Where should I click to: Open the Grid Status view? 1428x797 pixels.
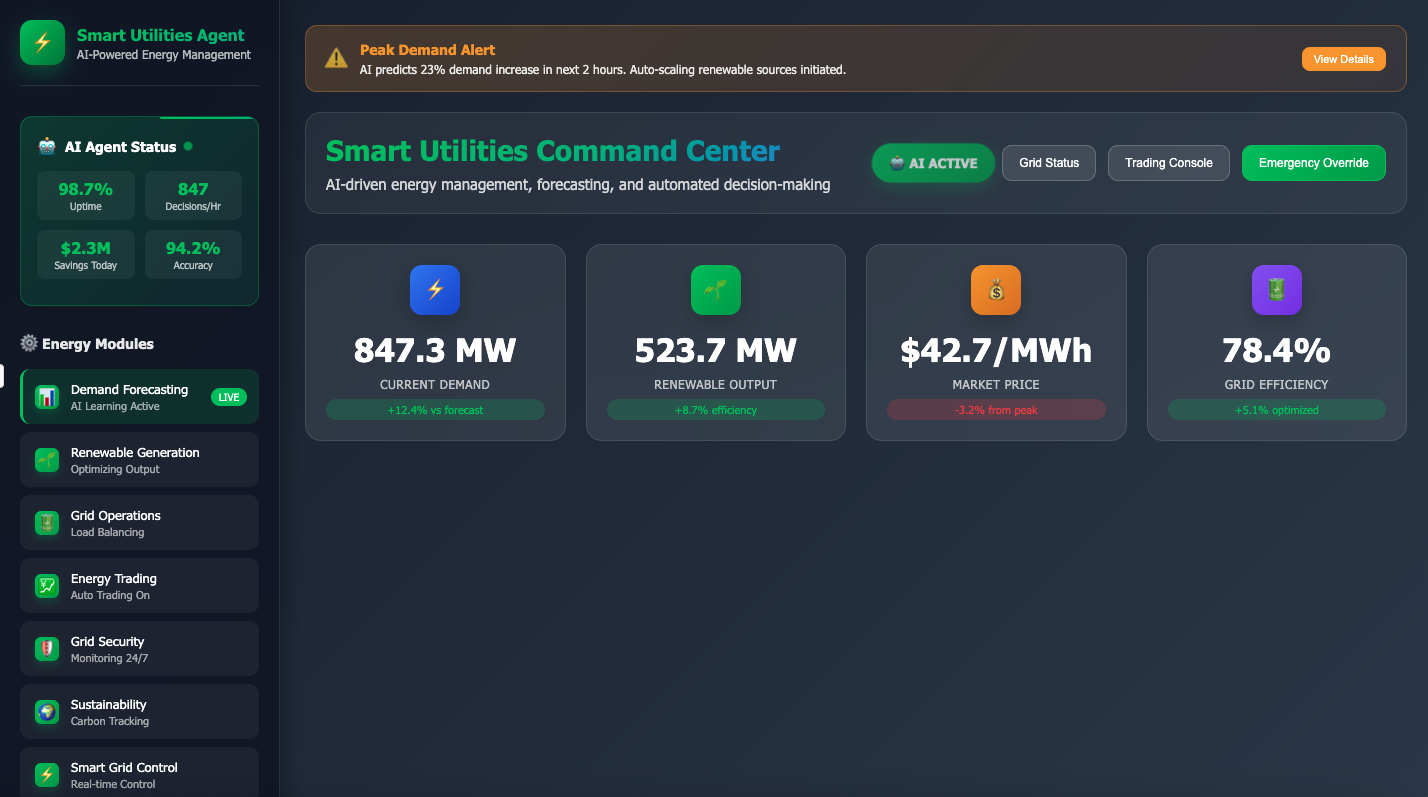pos(1048,163)
